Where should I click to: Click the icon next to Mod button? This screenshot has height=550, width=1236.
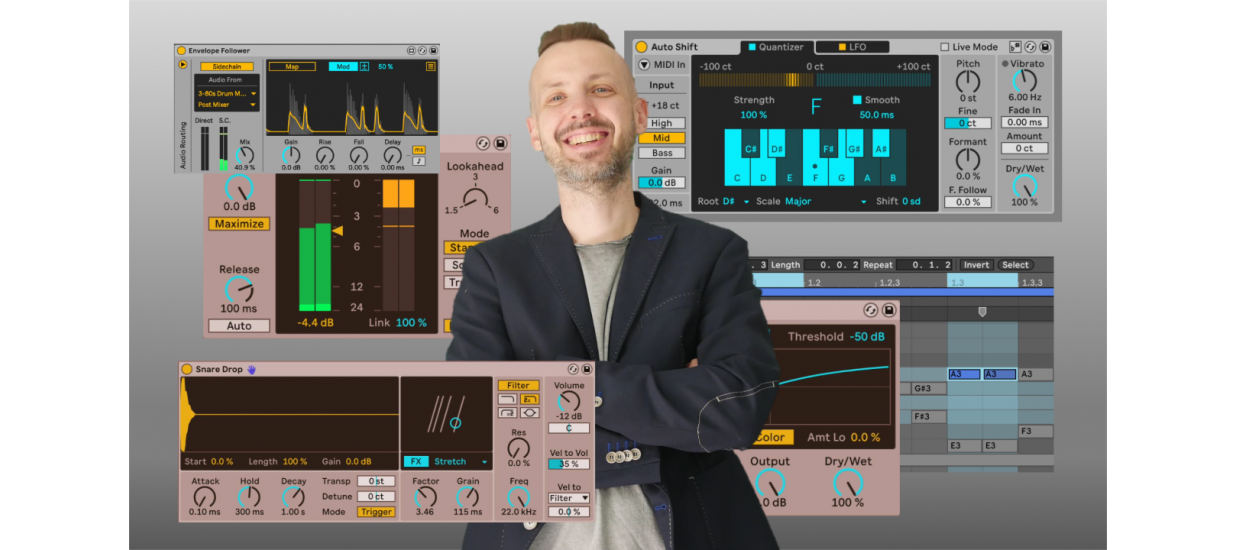[364, 66]
